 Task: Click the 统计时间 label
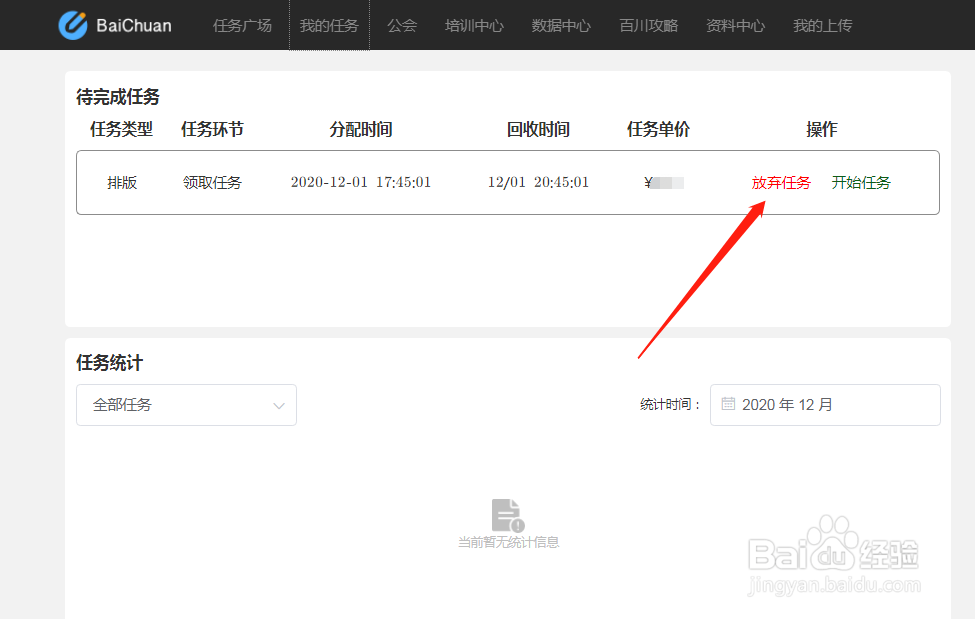coord(670,405)
